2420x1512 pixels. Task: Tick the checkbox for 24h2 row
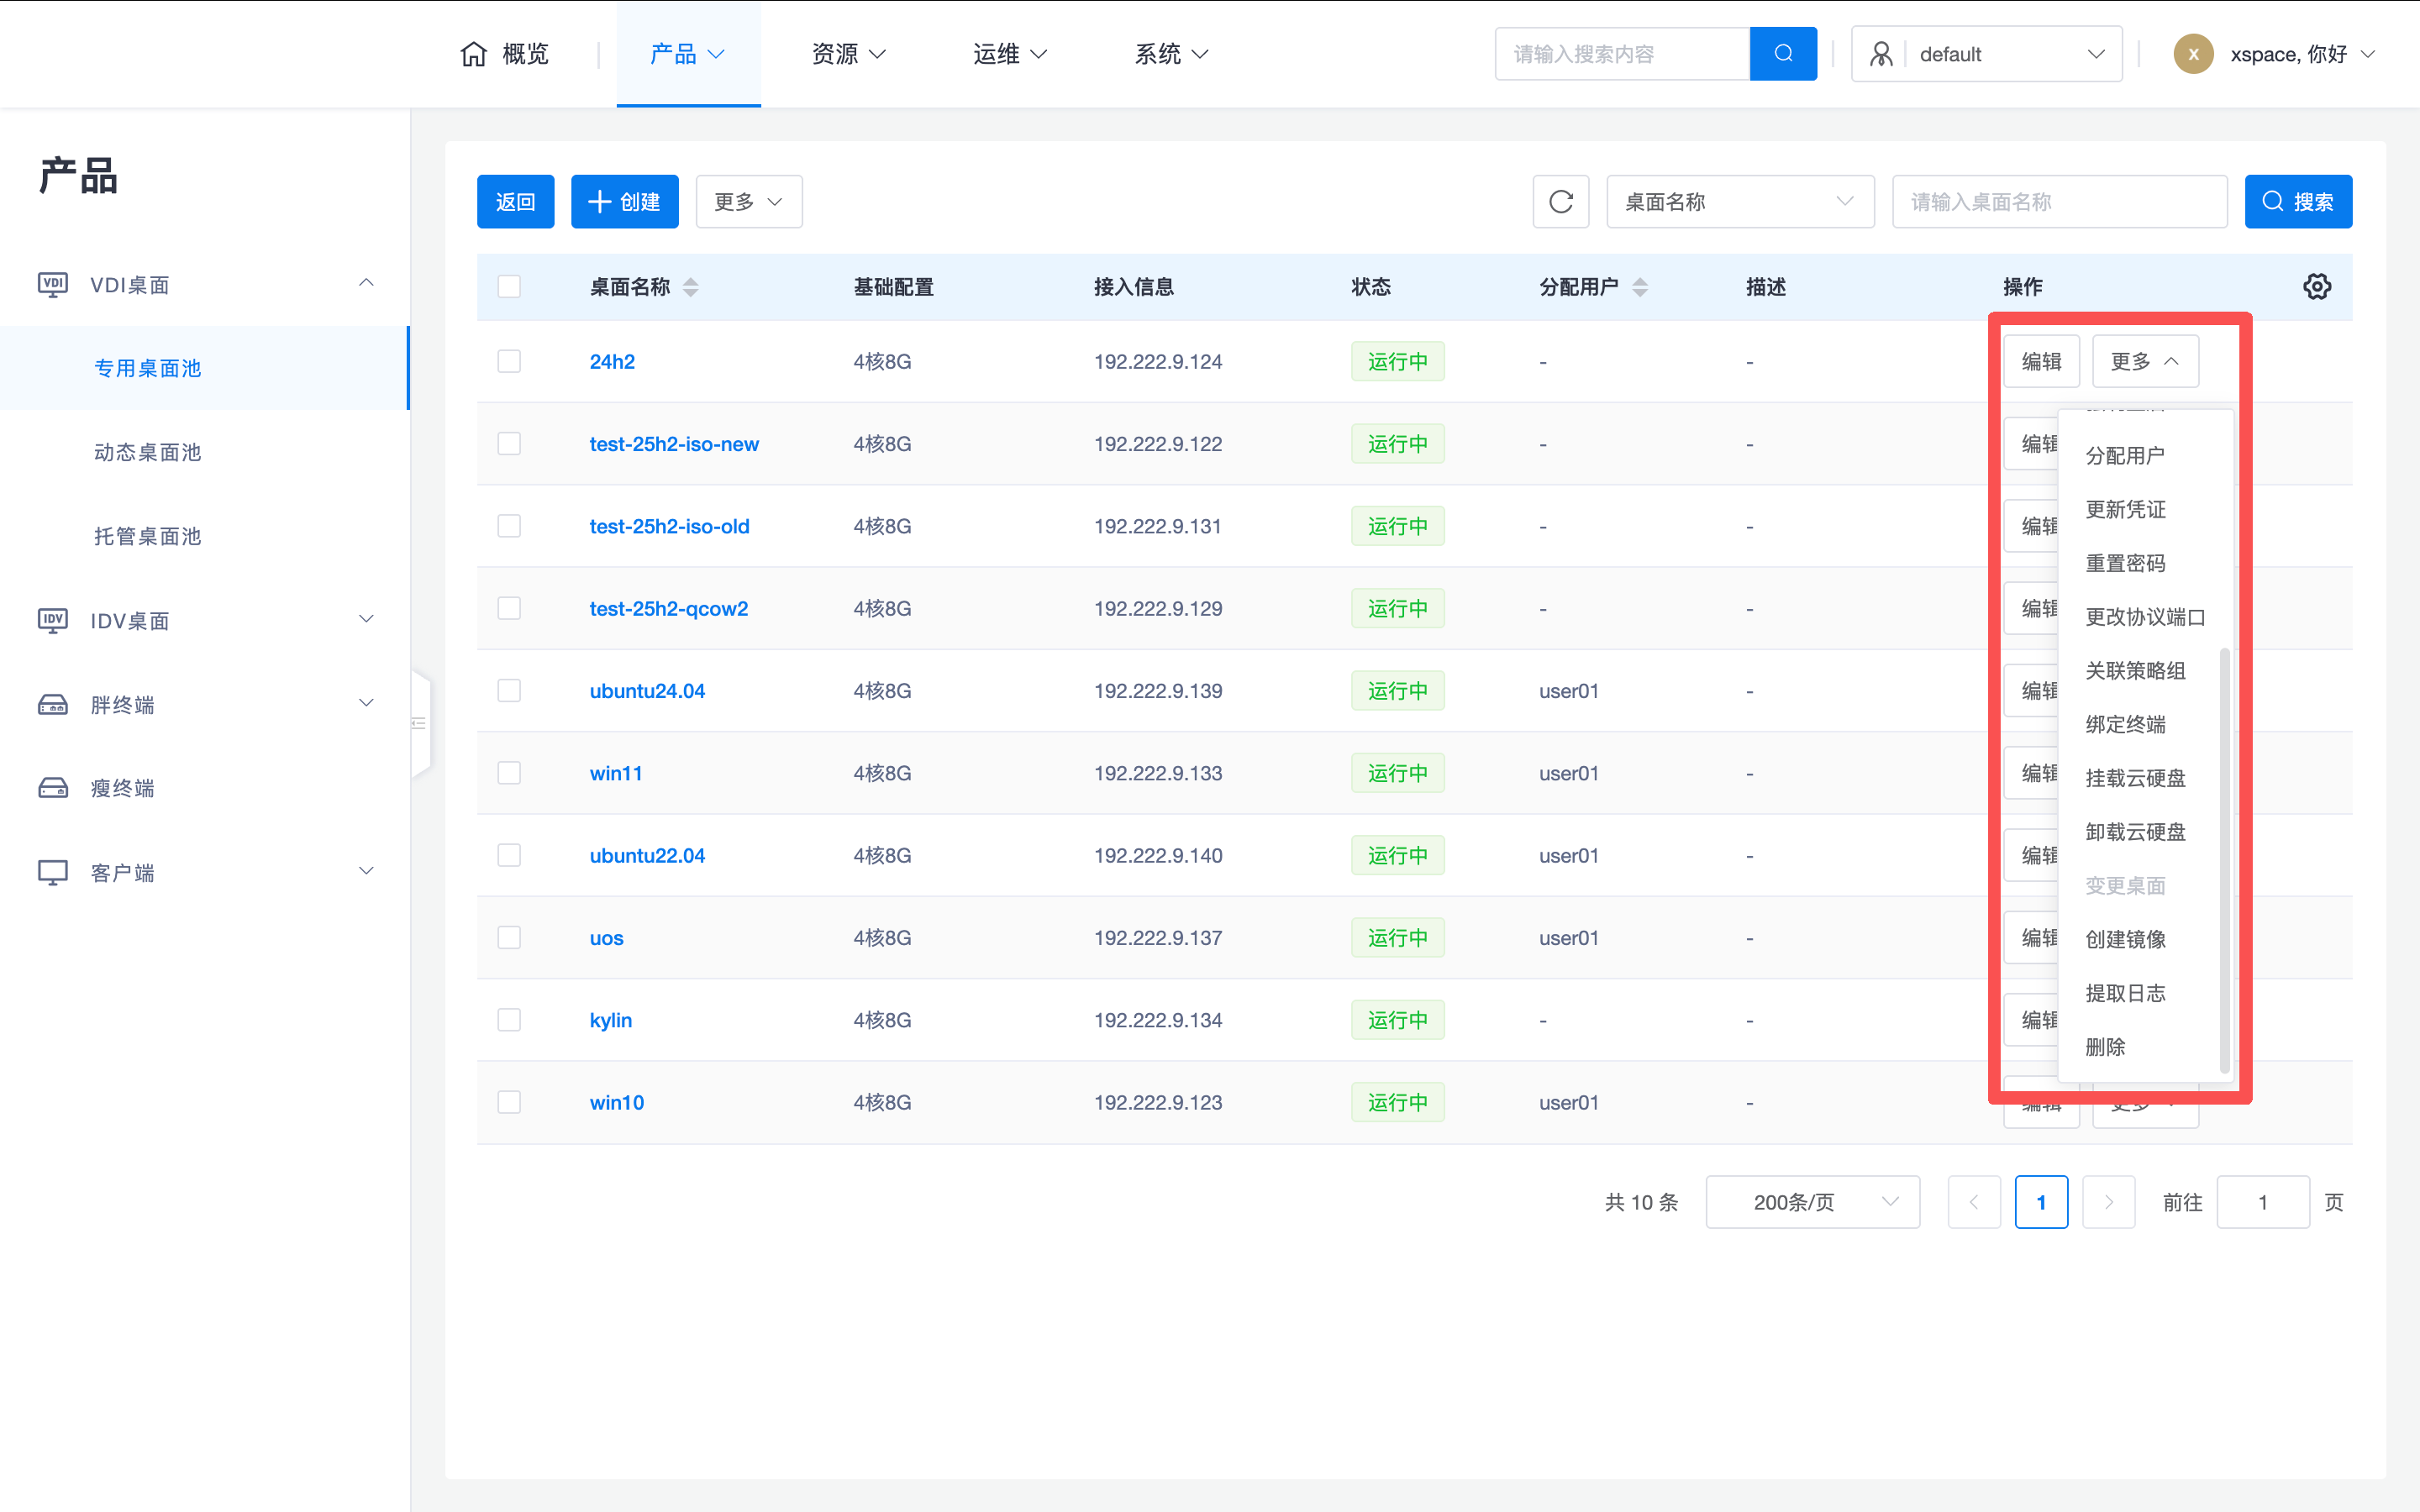click(509, 361)
